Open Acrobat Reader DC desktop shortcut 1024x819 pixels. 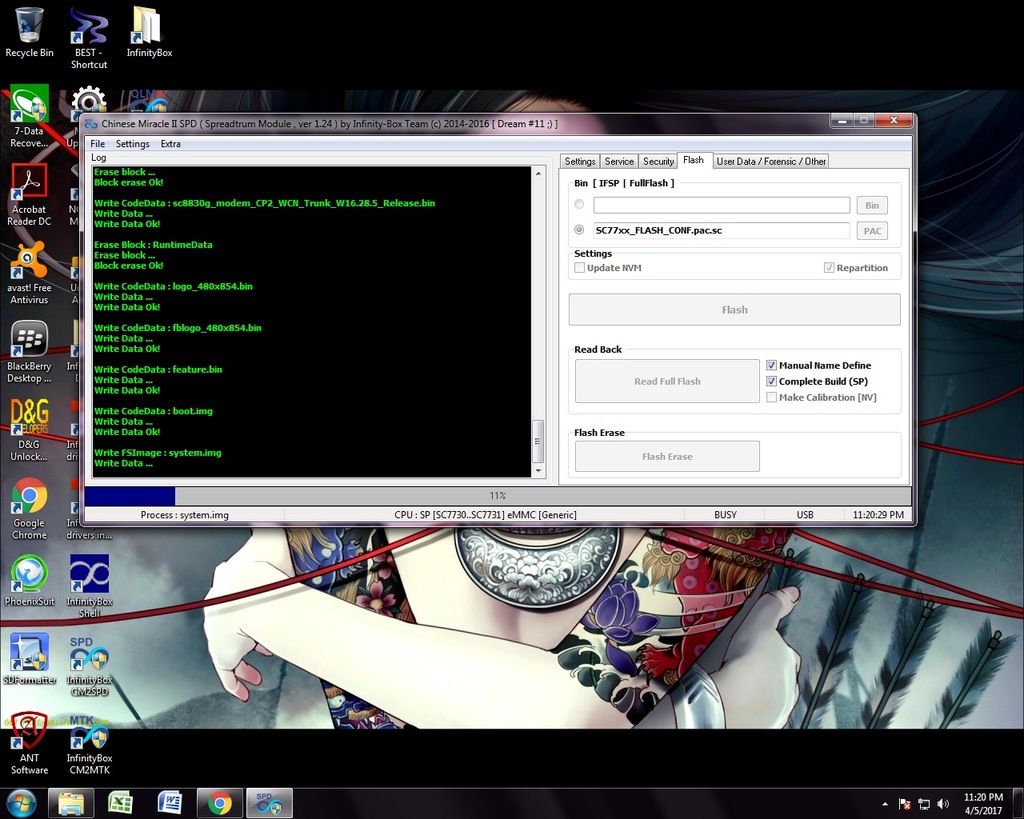[x=29, y=195]
